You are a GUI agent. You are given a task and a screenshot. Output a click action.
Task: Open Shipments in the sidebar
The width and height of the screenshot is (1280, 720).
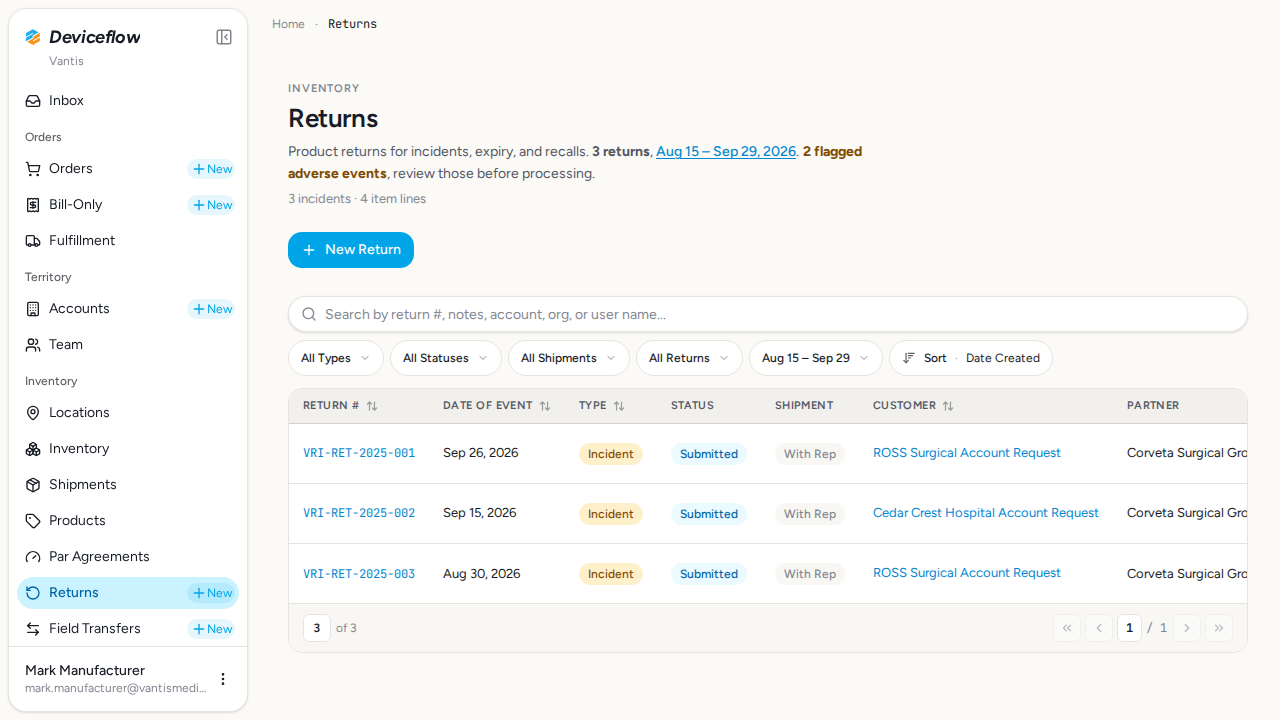tap(128, 485)
